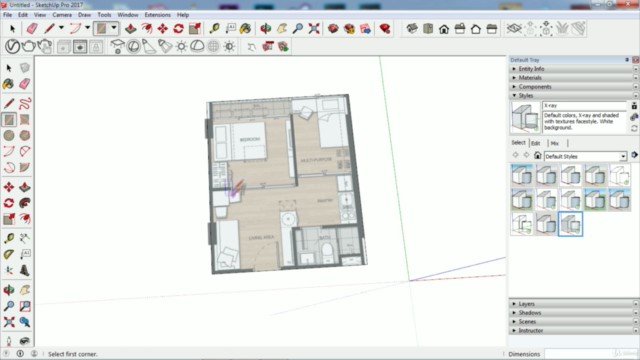
Task: Click Update Style with changes button
Action: pyautogui.click(x=634, y=128)
